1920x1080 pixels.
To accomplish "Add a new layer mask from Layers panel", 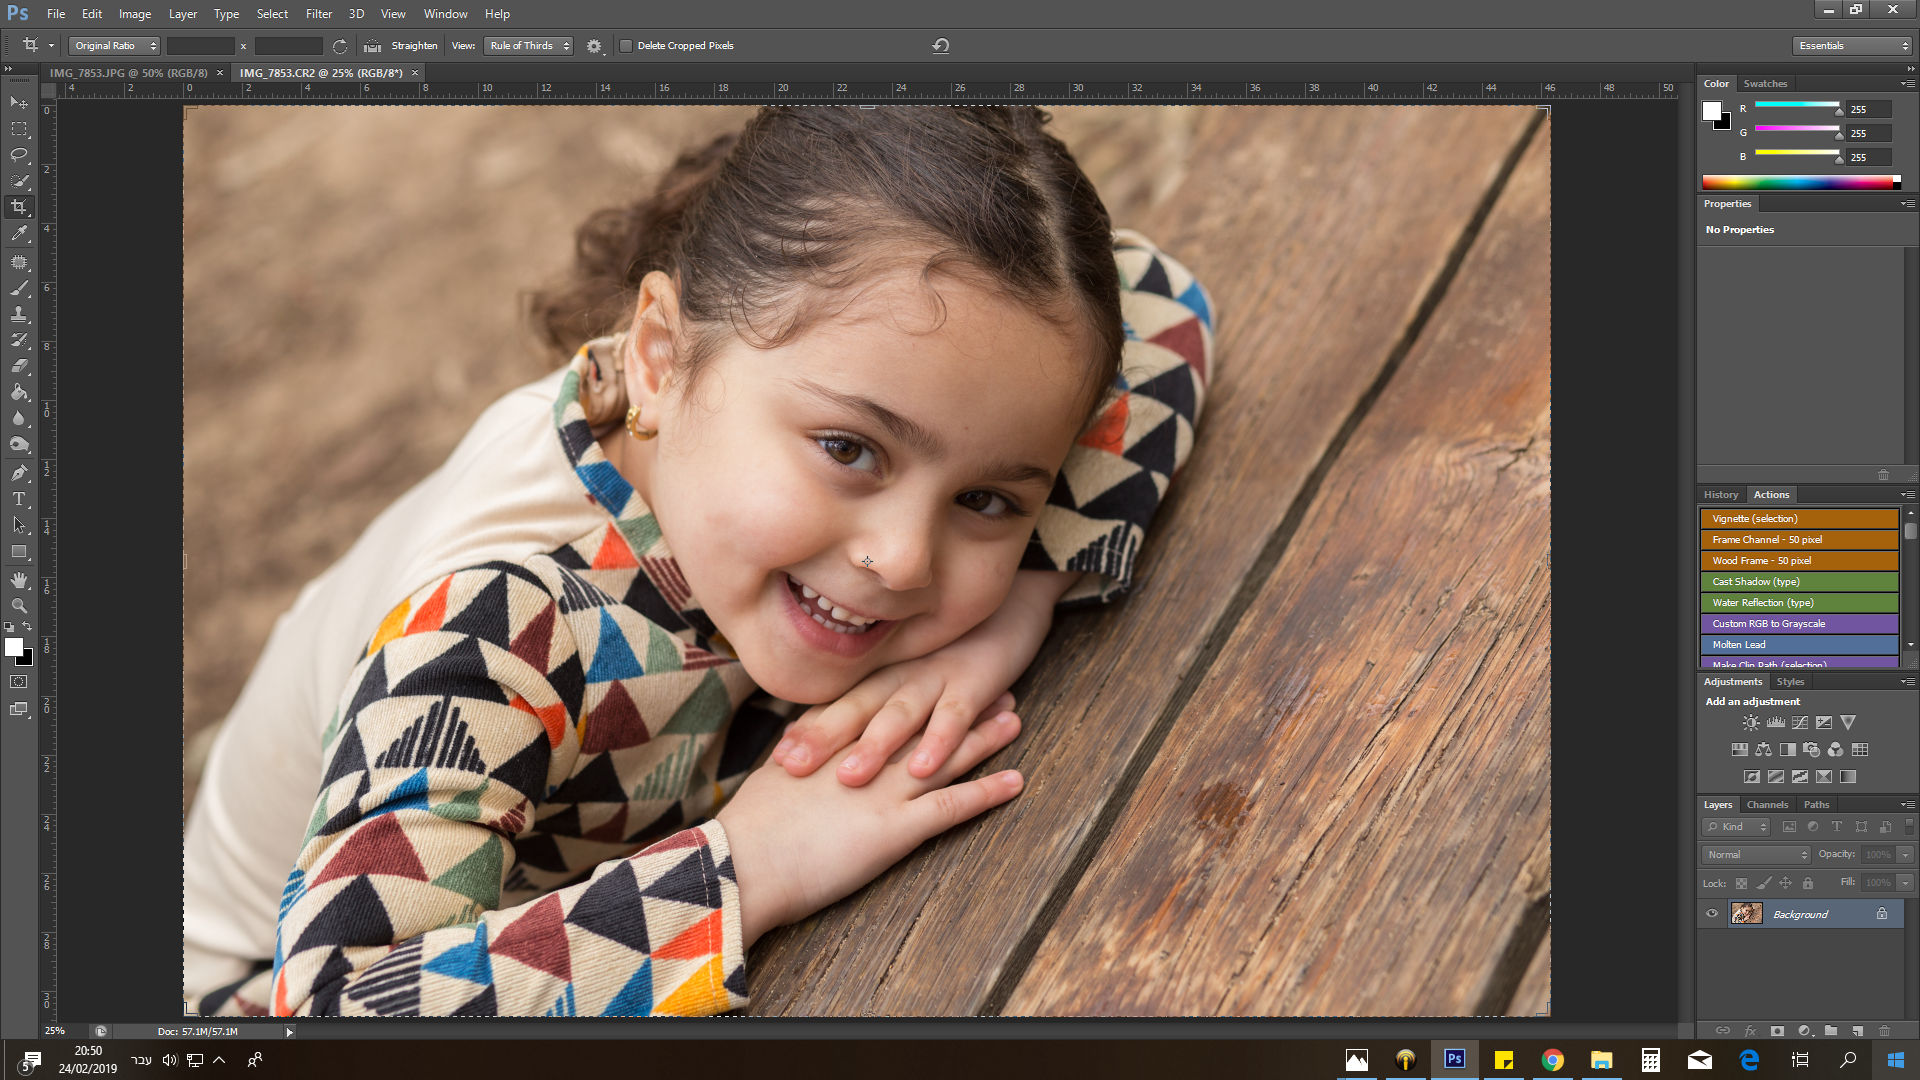I will click(x=1777, y=1031).
